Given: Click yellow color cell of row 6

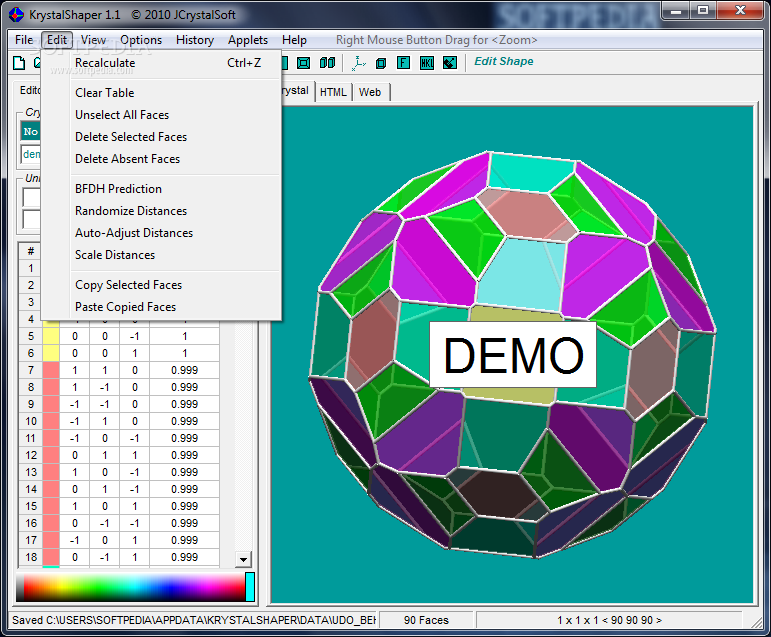Looking at the screenshot, I should (x=51, y=353).
